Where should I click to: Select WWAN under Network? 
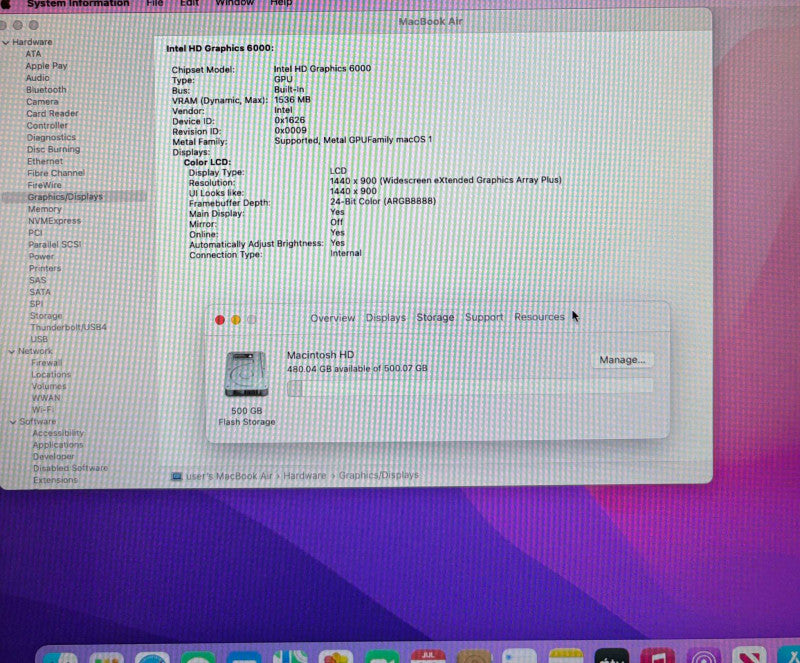(x=46, y=398)
